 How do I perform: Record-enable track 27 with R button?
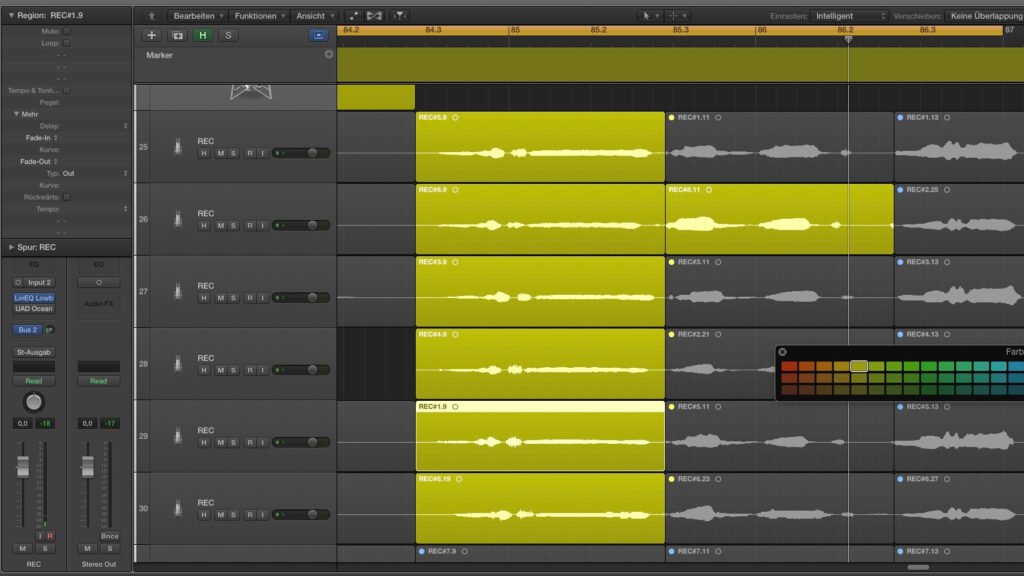click(x=249, y=298)
